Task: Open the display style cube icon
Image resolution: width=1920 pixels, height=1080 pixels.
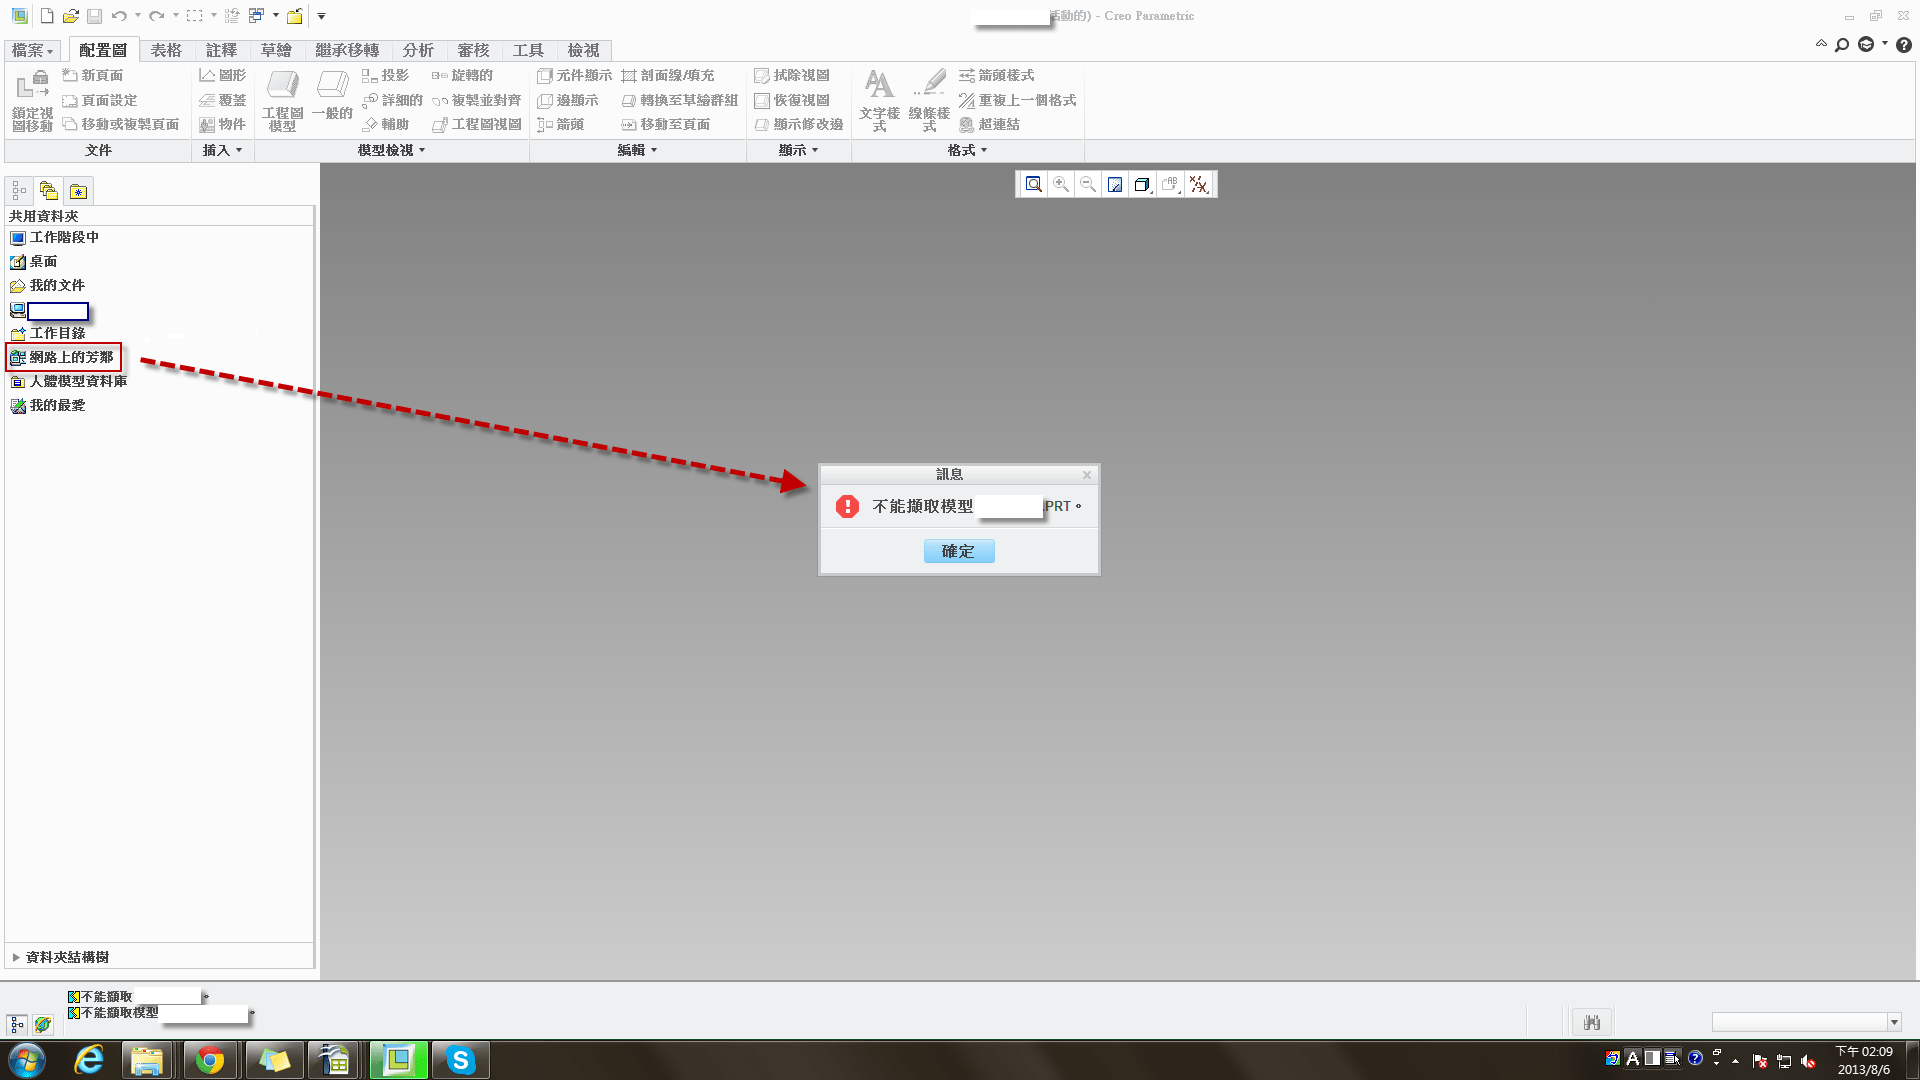Action: point(1142,184)
